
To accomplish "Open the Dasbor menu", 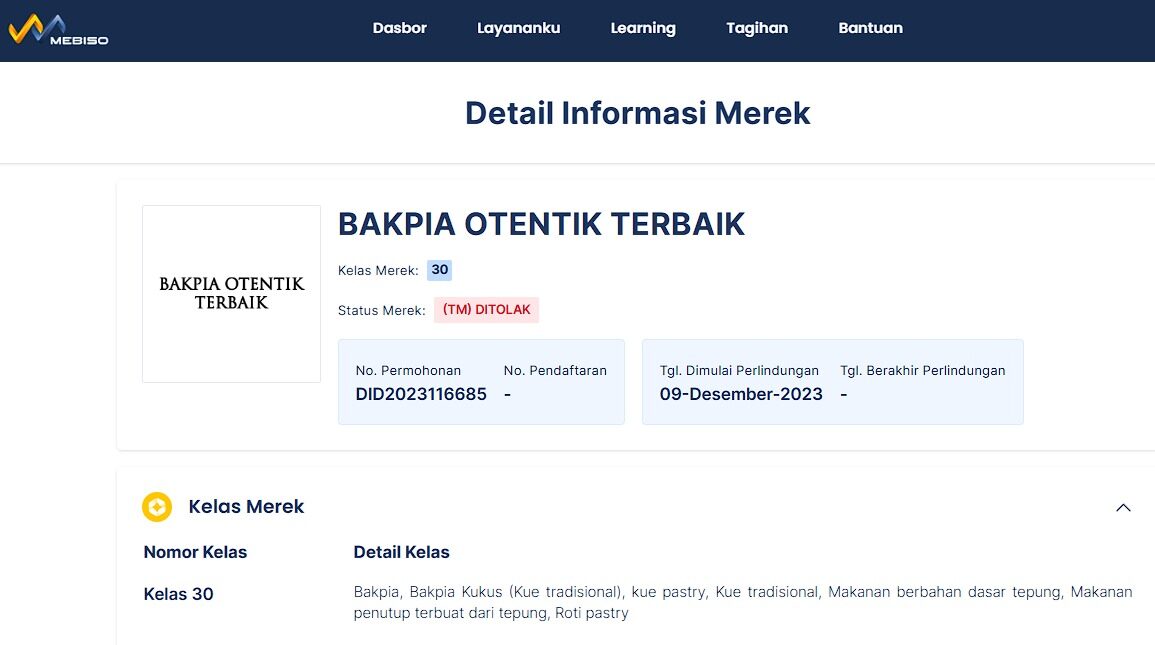I will point(399,28).
